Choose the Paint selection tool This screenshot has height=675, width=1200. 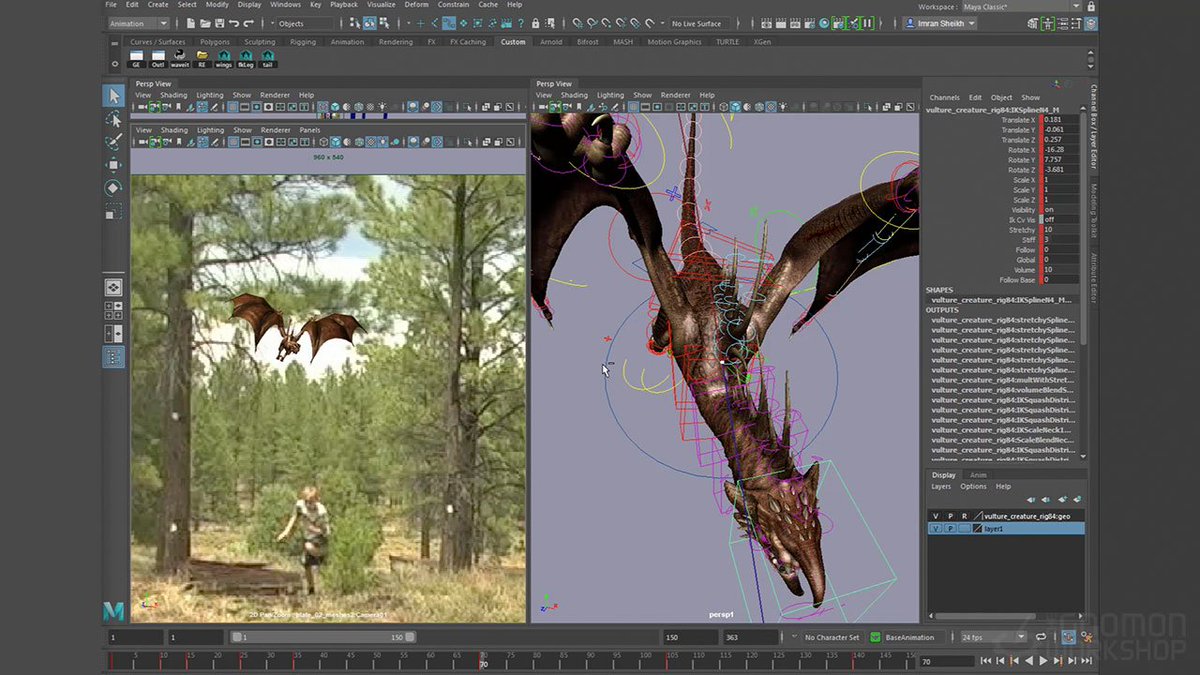point(113,142)
